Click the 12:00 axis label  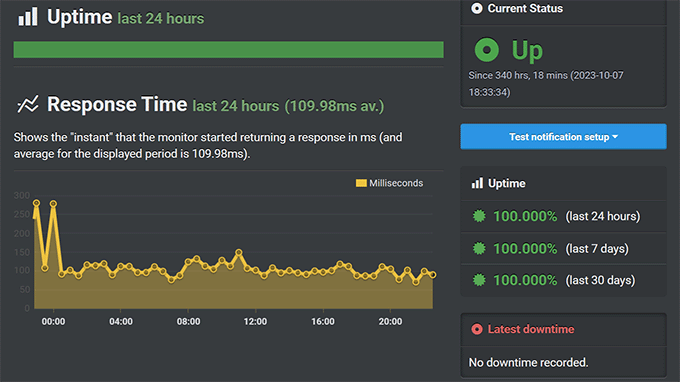255,321
